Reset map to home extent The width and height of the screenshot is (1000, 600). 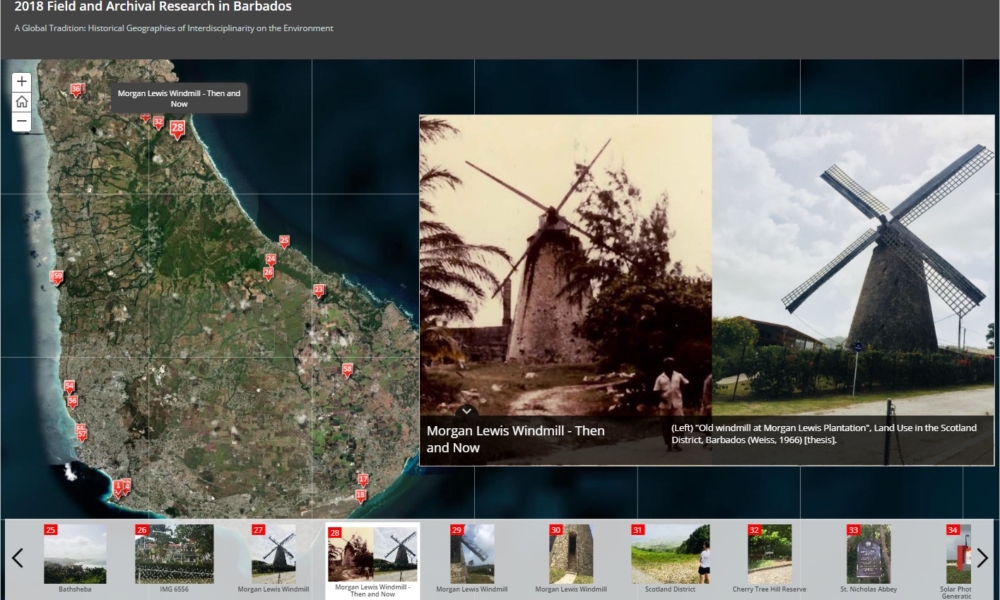(21, 102)
